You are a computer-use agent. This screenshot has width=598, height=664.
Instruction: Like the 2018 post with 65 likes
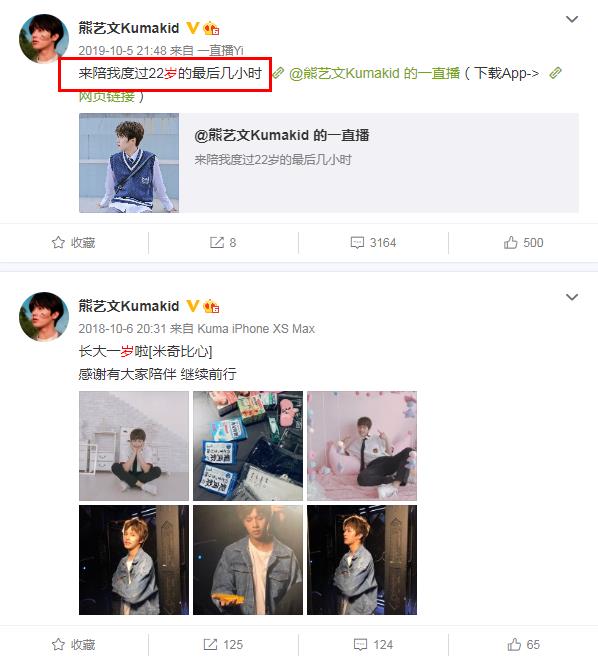coord(514,644)
